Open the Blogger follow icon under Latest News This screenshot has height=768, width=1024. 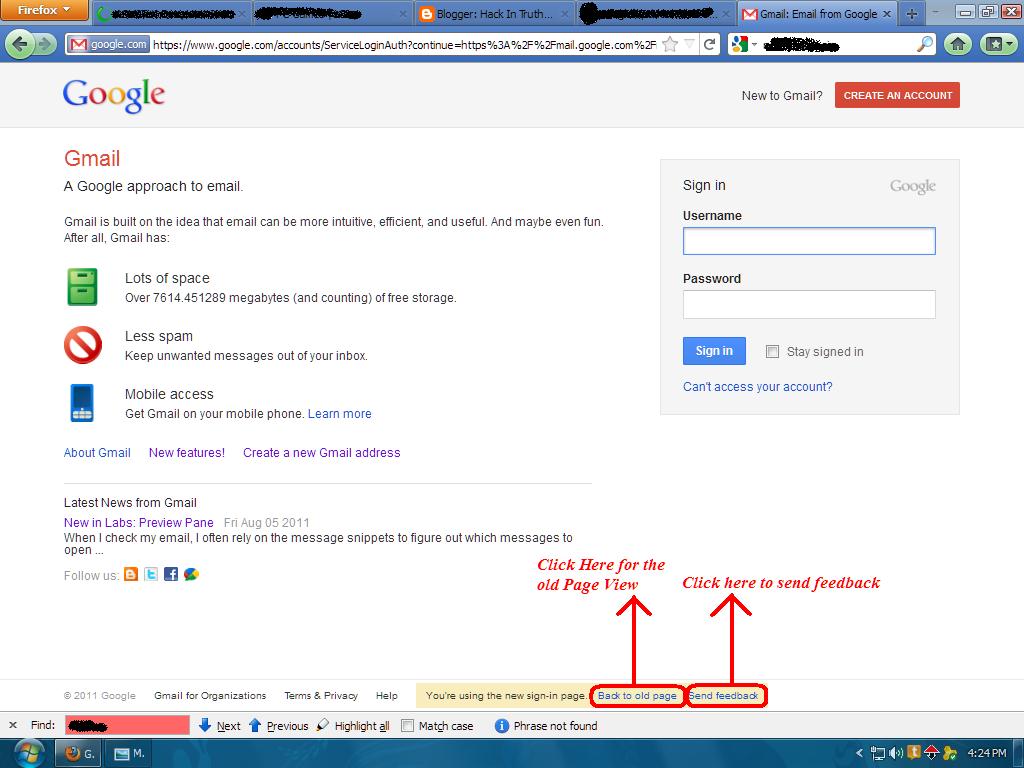131,575
